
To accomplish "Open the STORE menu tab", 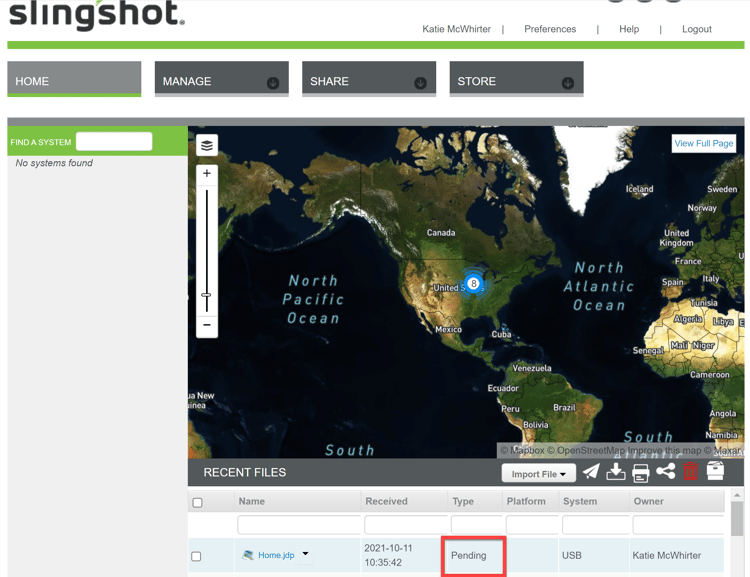I will coord(516,81).
